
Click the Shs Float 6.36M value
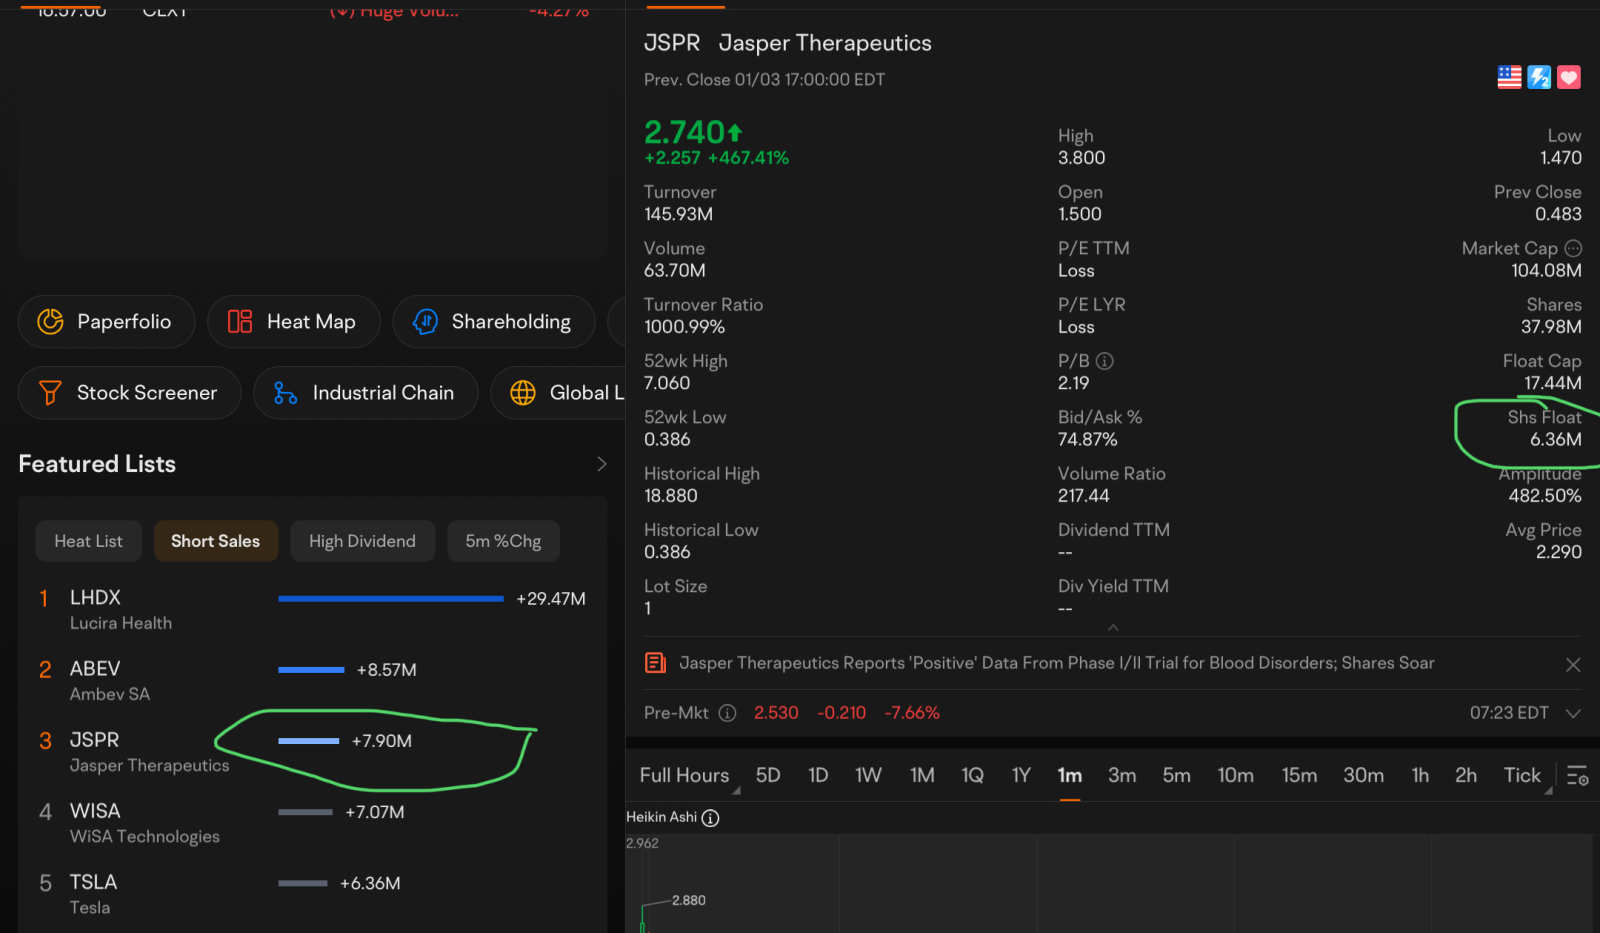pyautogui.click(x=1556, y=439)
